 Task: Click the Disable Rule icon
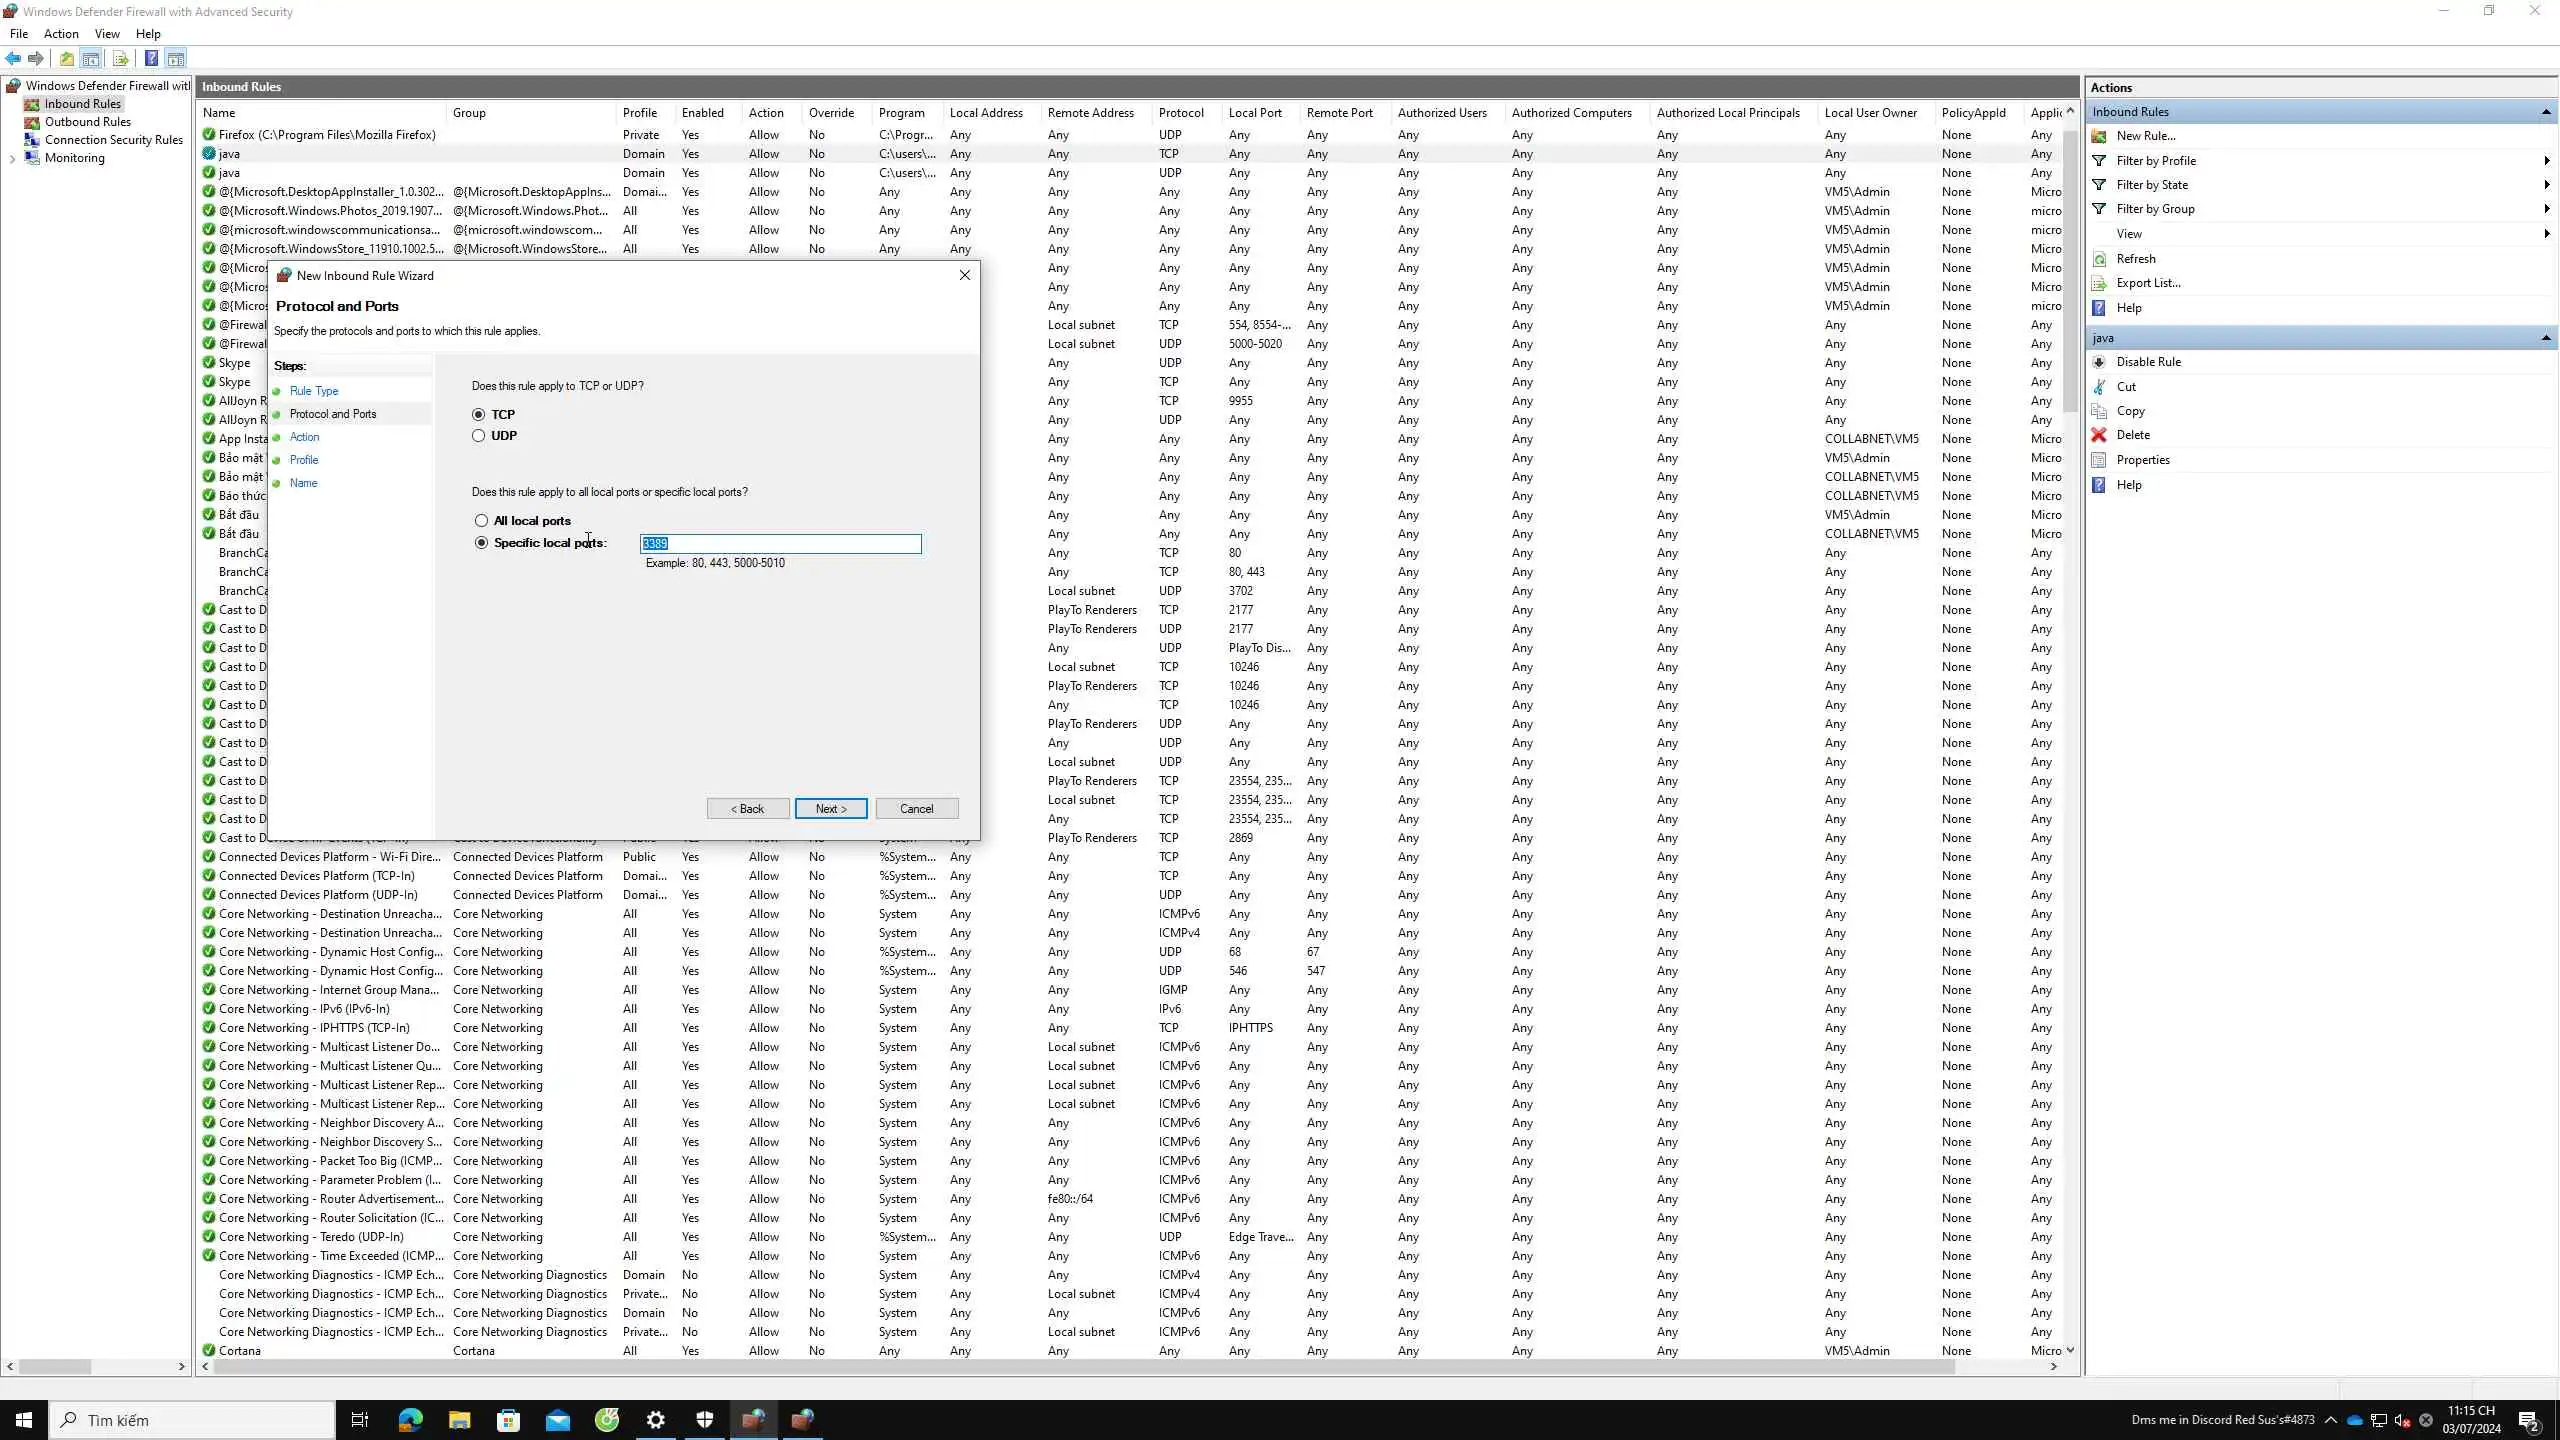(2099, 362)
